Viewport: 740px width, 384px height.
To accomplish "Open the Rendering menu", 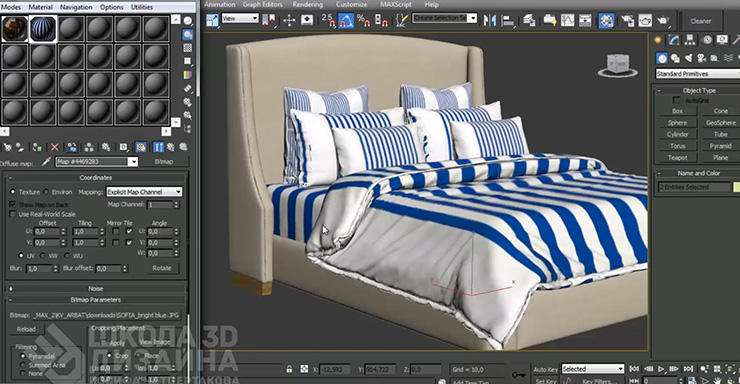I will (x=307, y=4).
